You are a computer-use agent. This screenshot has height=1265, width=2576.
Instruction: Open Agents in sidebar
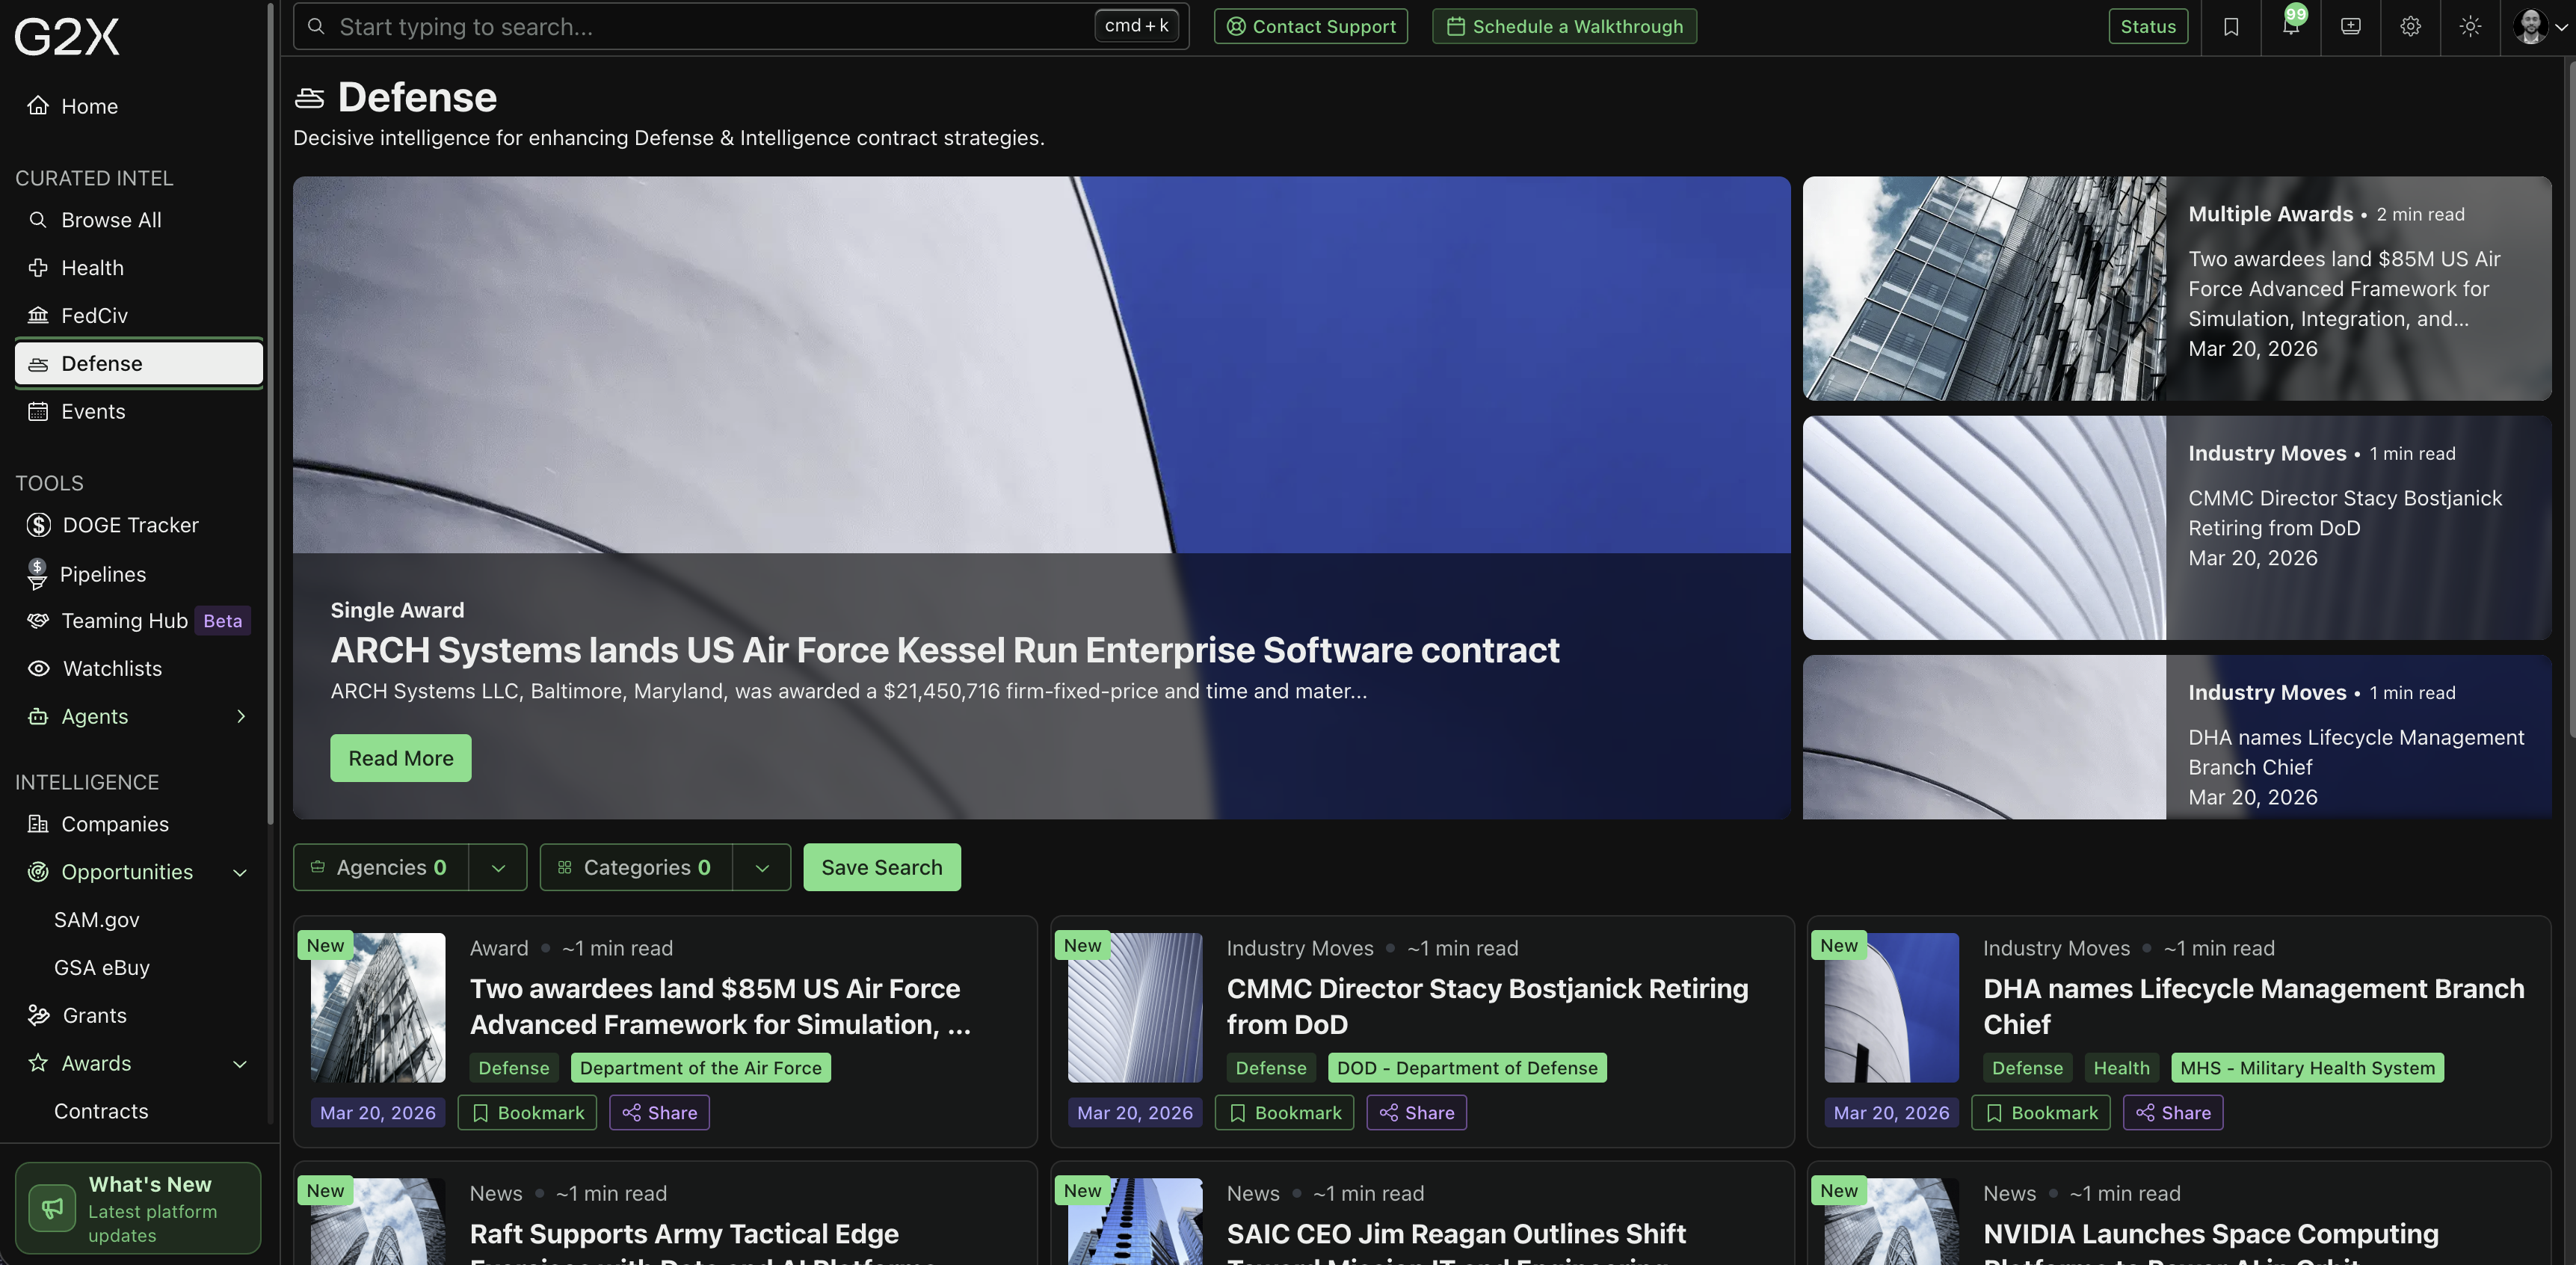coord(95,717)
